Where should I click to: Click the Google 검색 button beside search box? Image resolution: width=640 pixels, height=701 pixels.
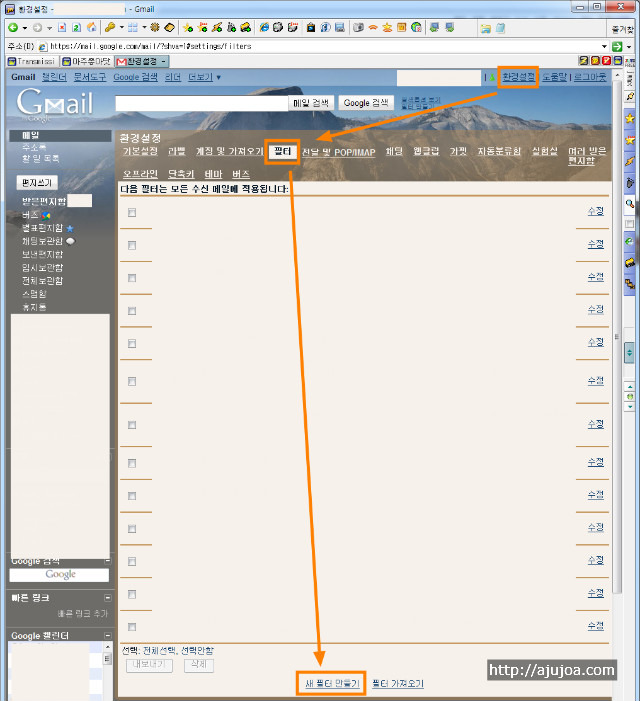pyautogui.click(x=366, y=103)
